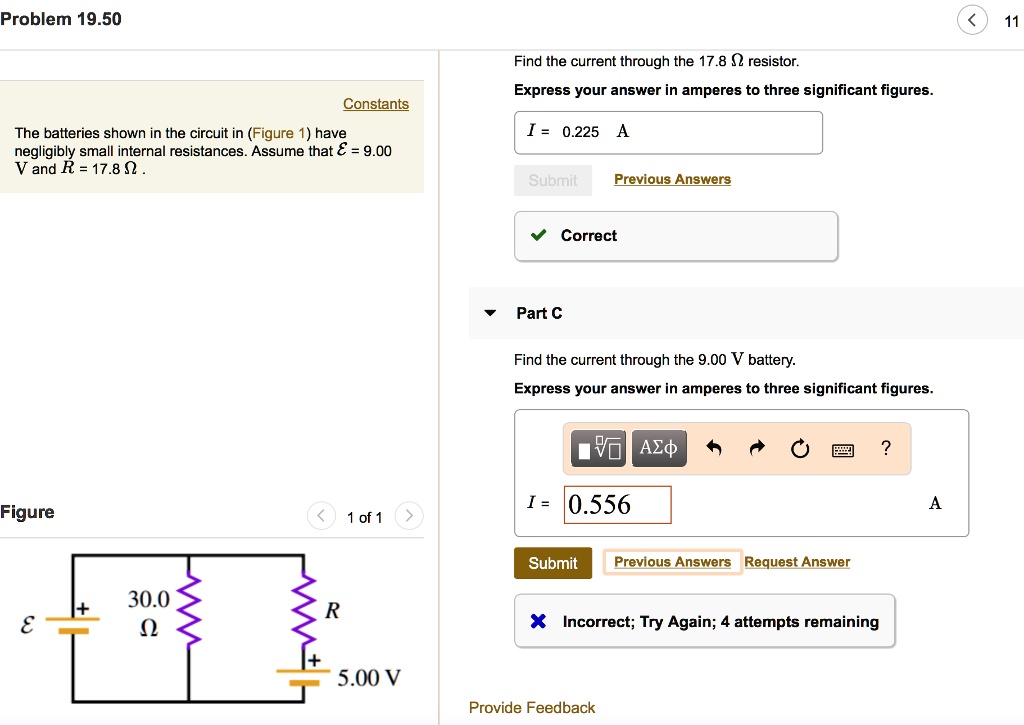Navigate to previous item with top-right chevron
Screen dimensions: 1024x725
(x=972, y=19)
